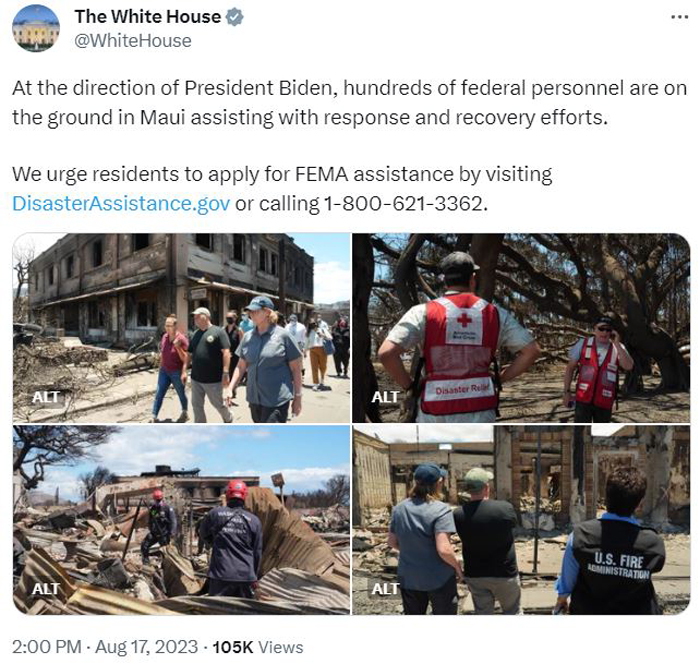Click the blue verified badge icon
The height and width of the screenshot is (664, 700).
pyautogui.click(x=234, y=17)
